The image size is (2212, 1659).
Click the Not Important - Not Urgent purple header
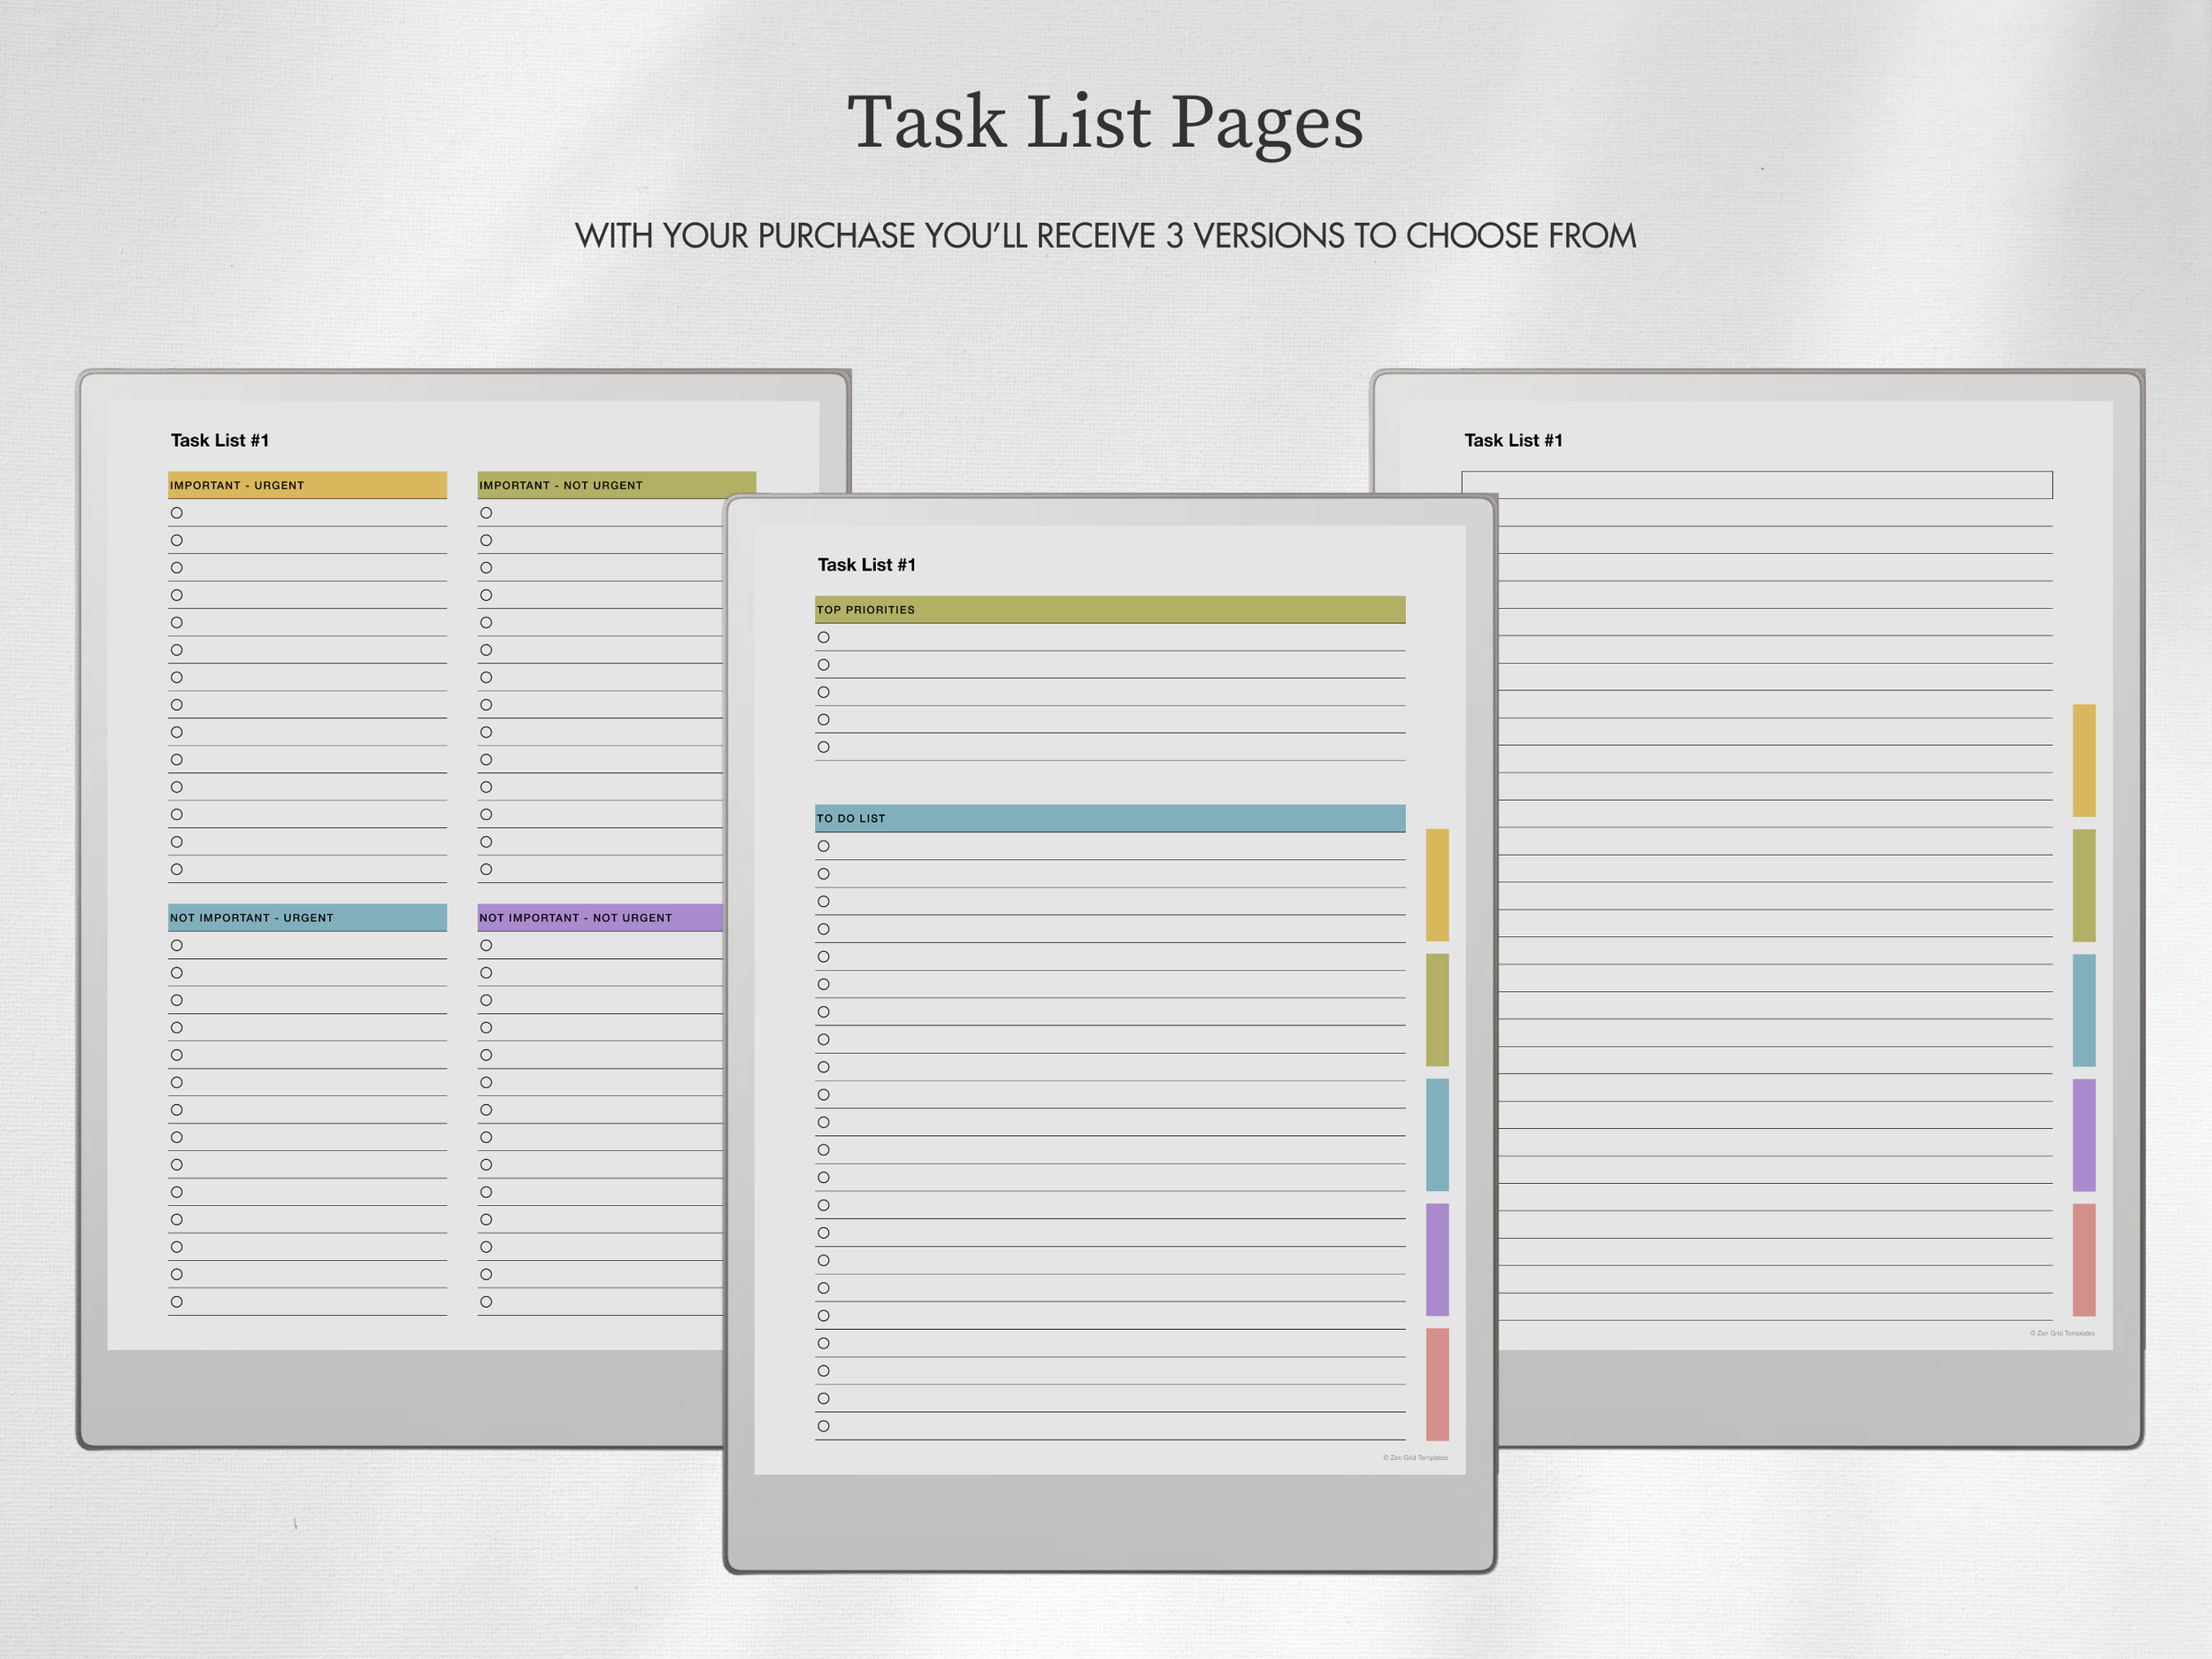(600, 918)
